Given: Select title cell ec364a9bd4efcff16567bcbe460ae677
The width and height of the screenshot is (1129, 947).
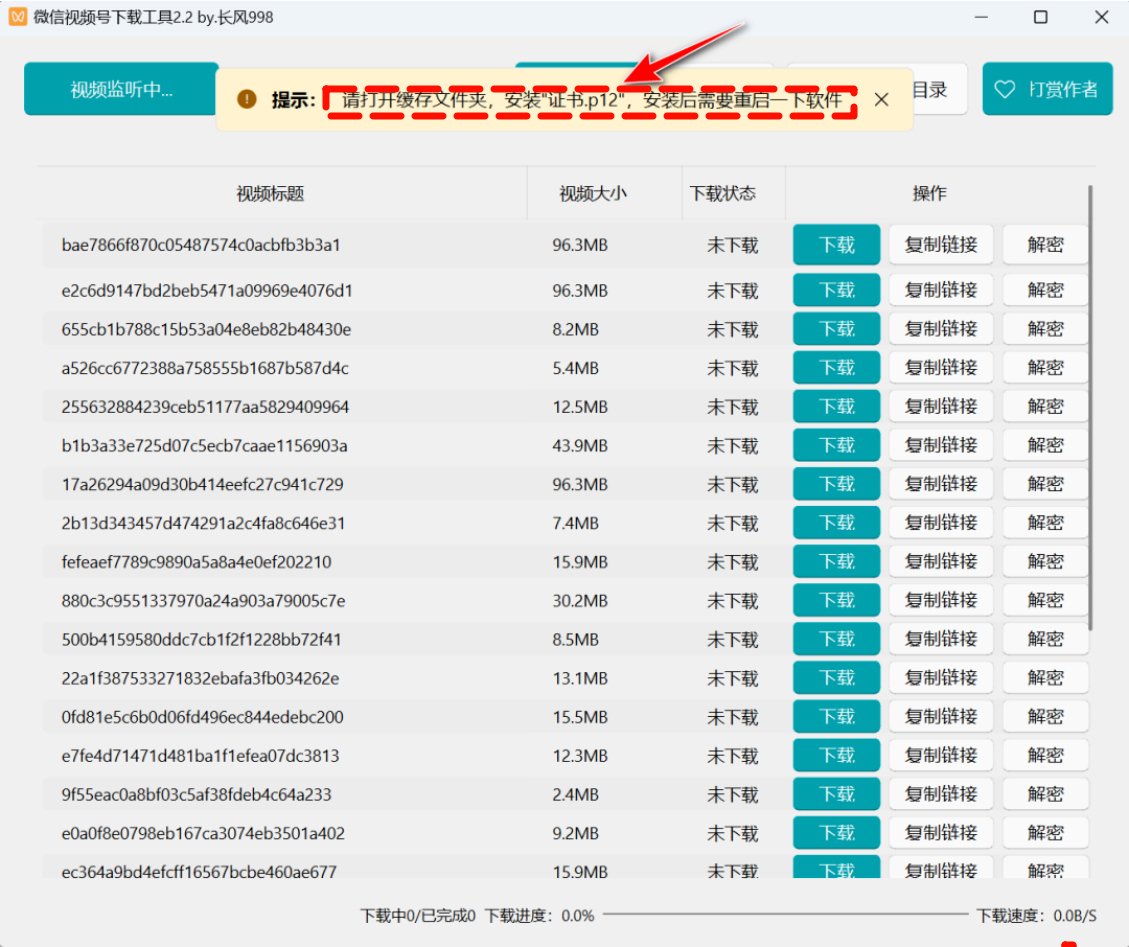Looking at the screenshot, I should (x=199, y=872).
